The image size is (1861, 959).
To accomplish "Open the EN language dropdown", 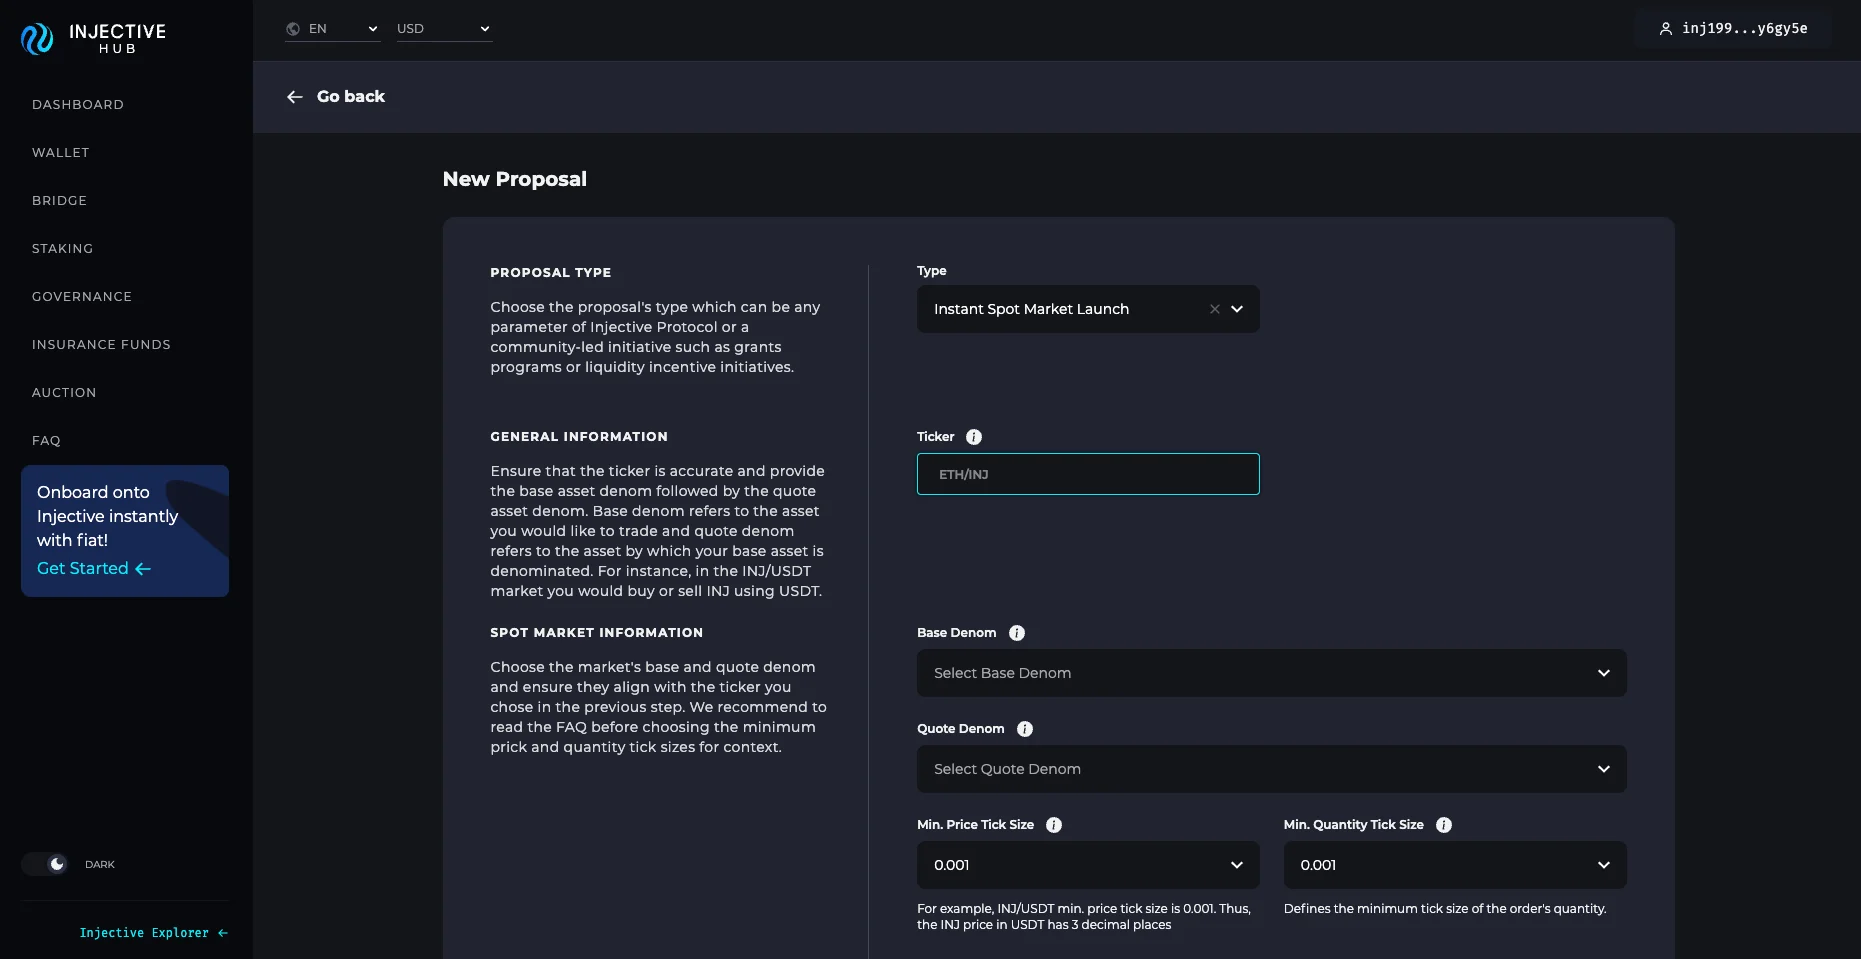I will (333, 29).
